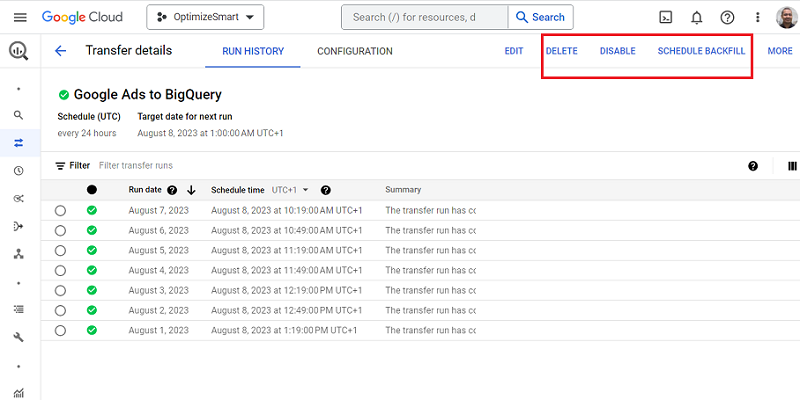The height and width of the screenshot is (400, 800).
Task: Click the Filter icon above the runs table
Action: point(60,166)
